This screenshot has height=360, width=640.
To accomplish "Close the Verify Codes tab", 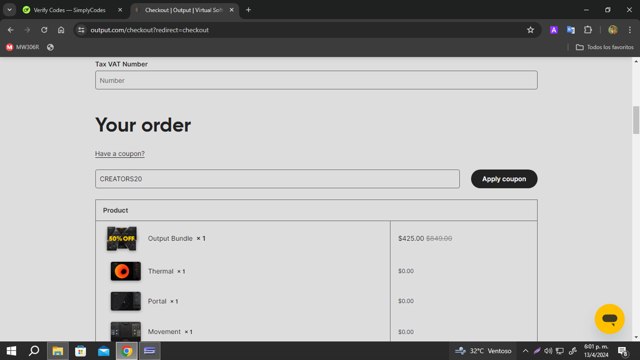I will (120, 10).
